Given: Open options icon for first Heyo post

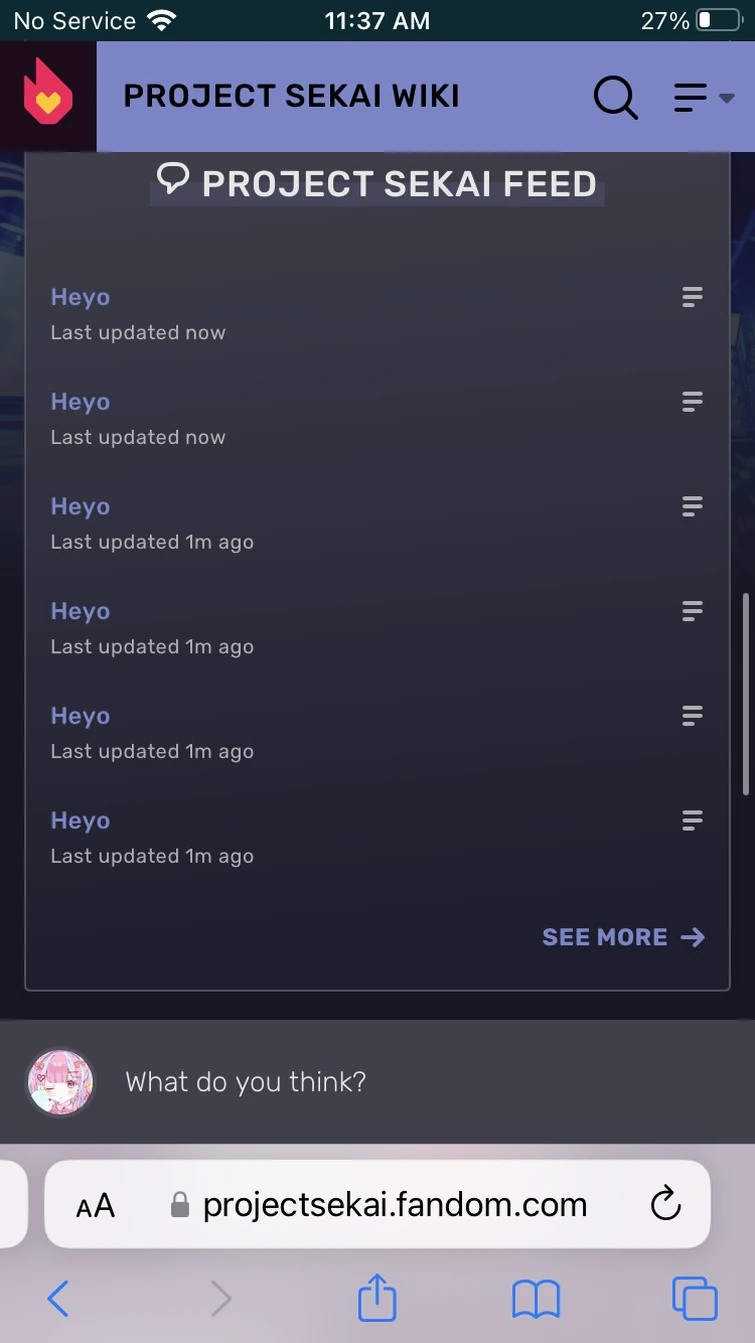Looking at the screenshot, I should point(692,297).
